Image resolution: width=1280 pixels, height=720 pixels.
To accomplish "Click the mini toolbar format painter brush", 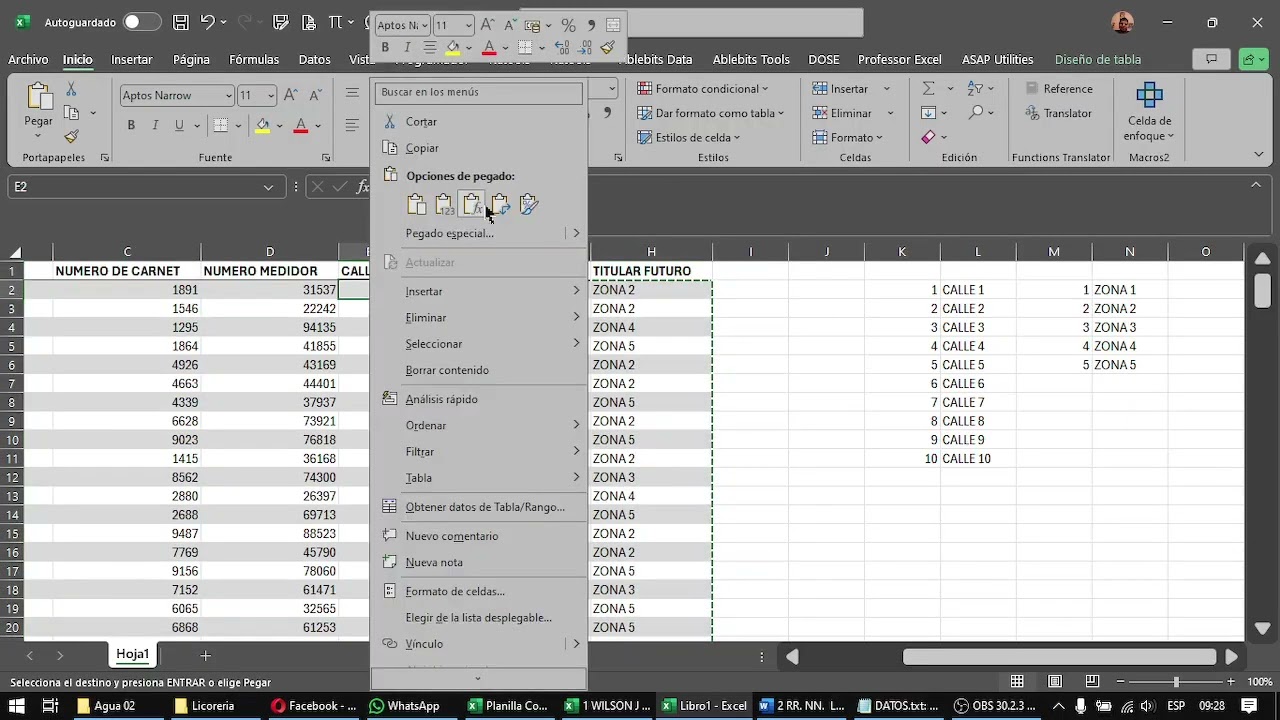I will [608, 48].
